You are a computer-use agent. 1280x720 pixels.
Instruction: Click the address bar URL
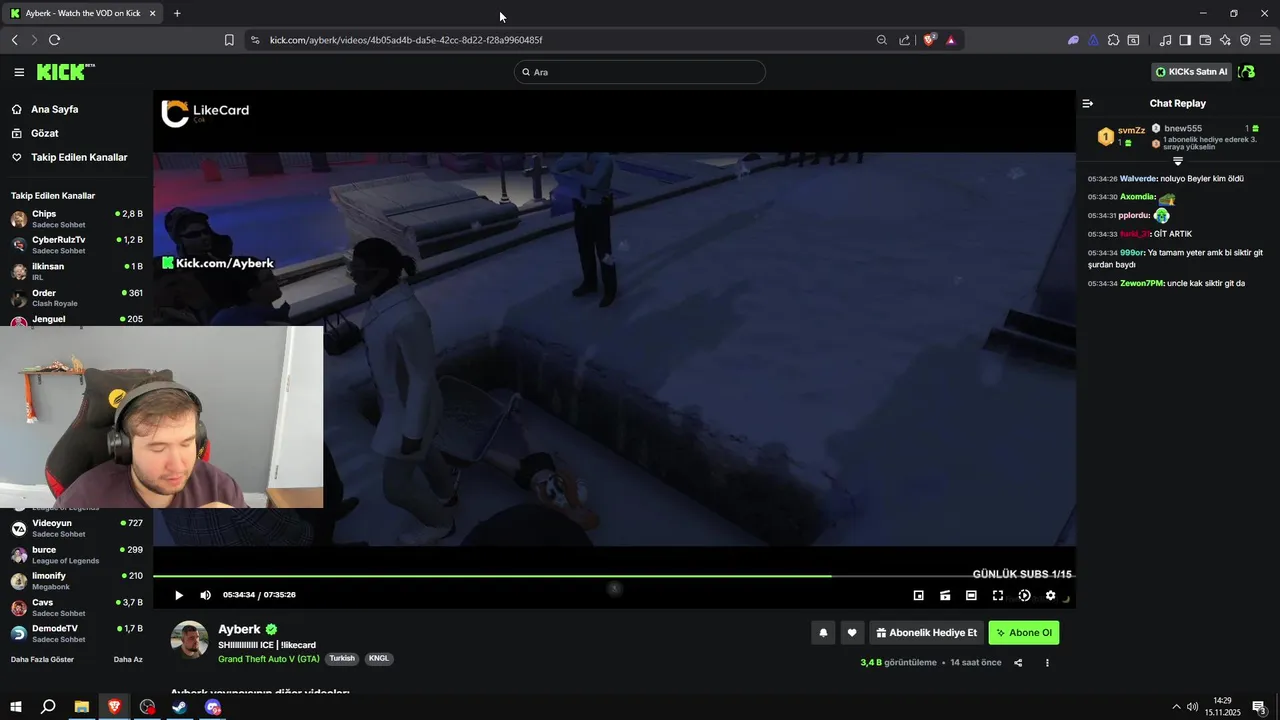coord(406,40)
